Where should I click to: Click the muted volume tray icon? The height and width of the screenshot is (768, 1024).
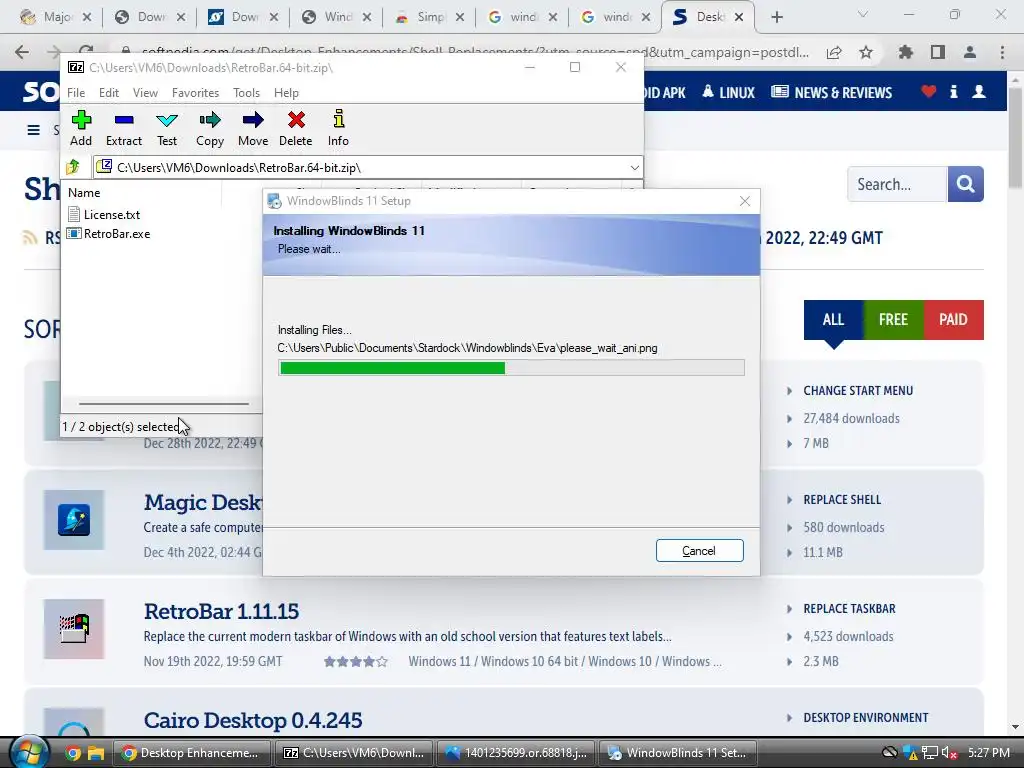pyautogui.click(x=950, y=753)
